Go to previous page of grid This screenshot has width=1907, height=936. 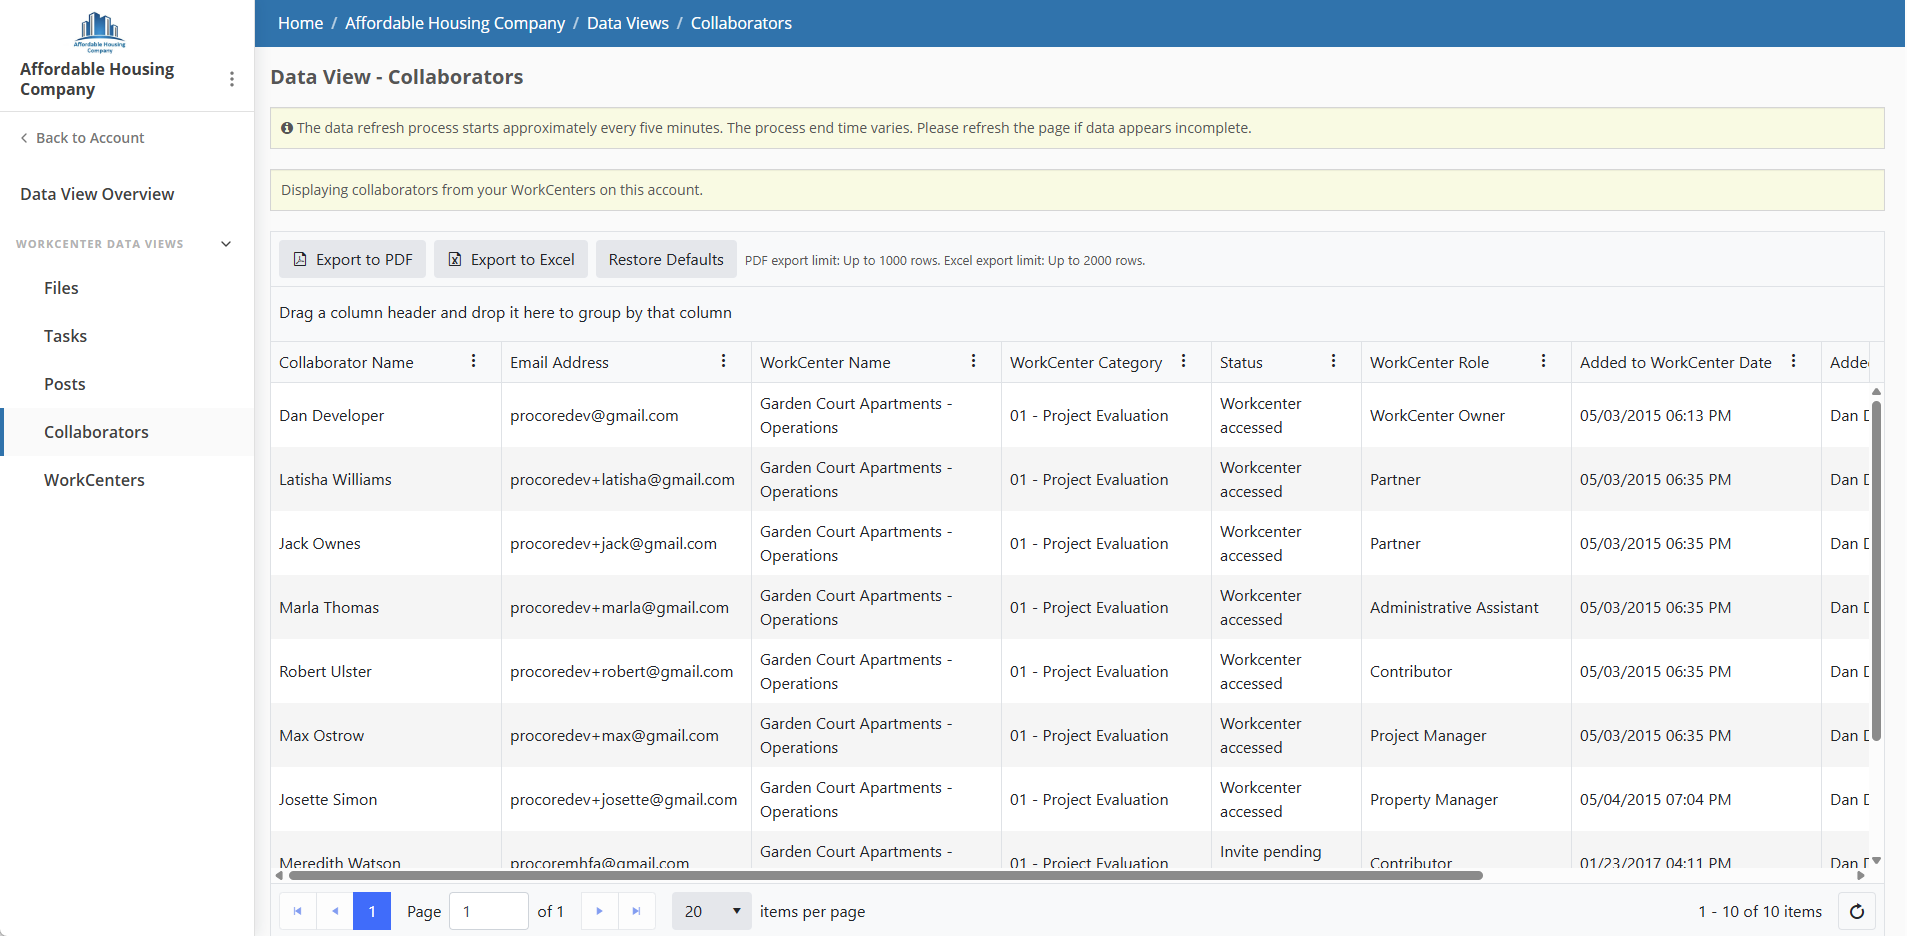(x=335, y=911)
